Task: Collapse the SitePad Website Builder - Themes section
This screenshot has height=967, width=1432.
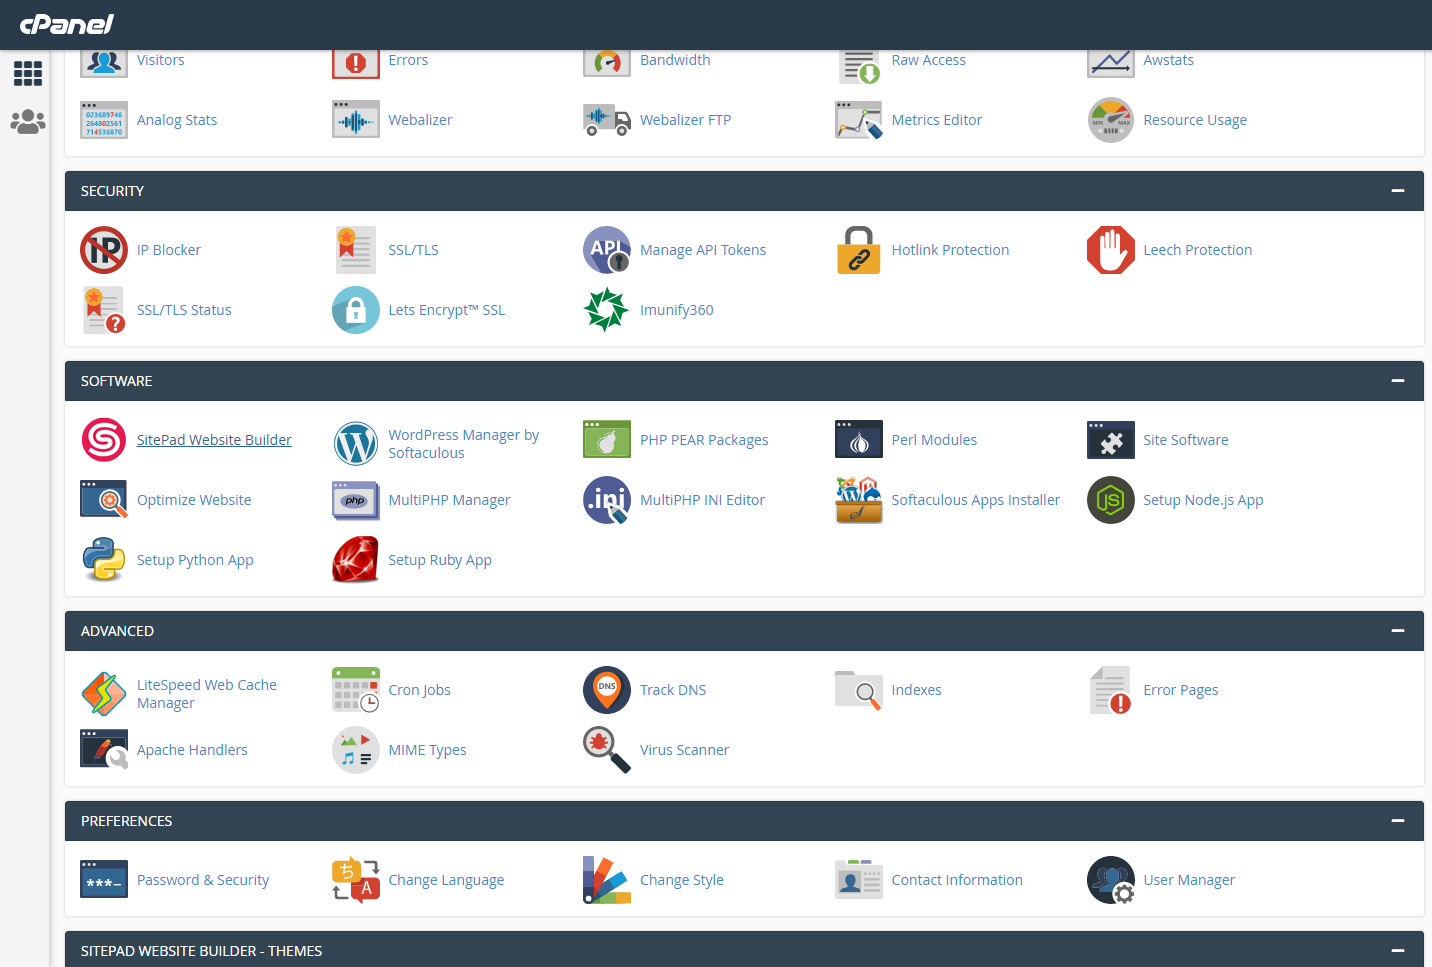Action: coord(1398,951)
